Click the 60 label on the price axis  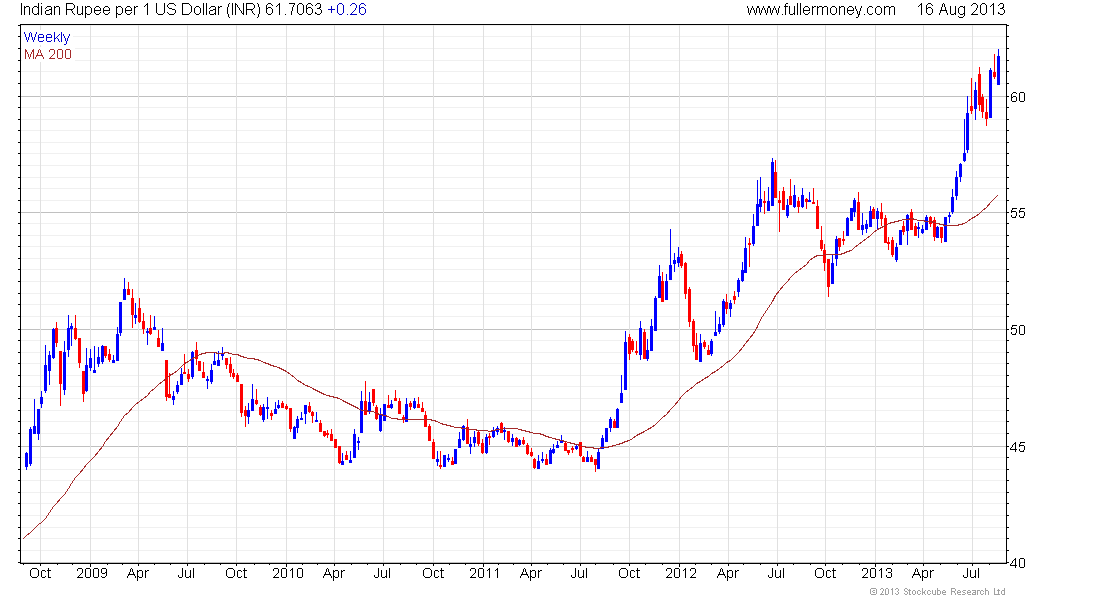(1017, 97)
